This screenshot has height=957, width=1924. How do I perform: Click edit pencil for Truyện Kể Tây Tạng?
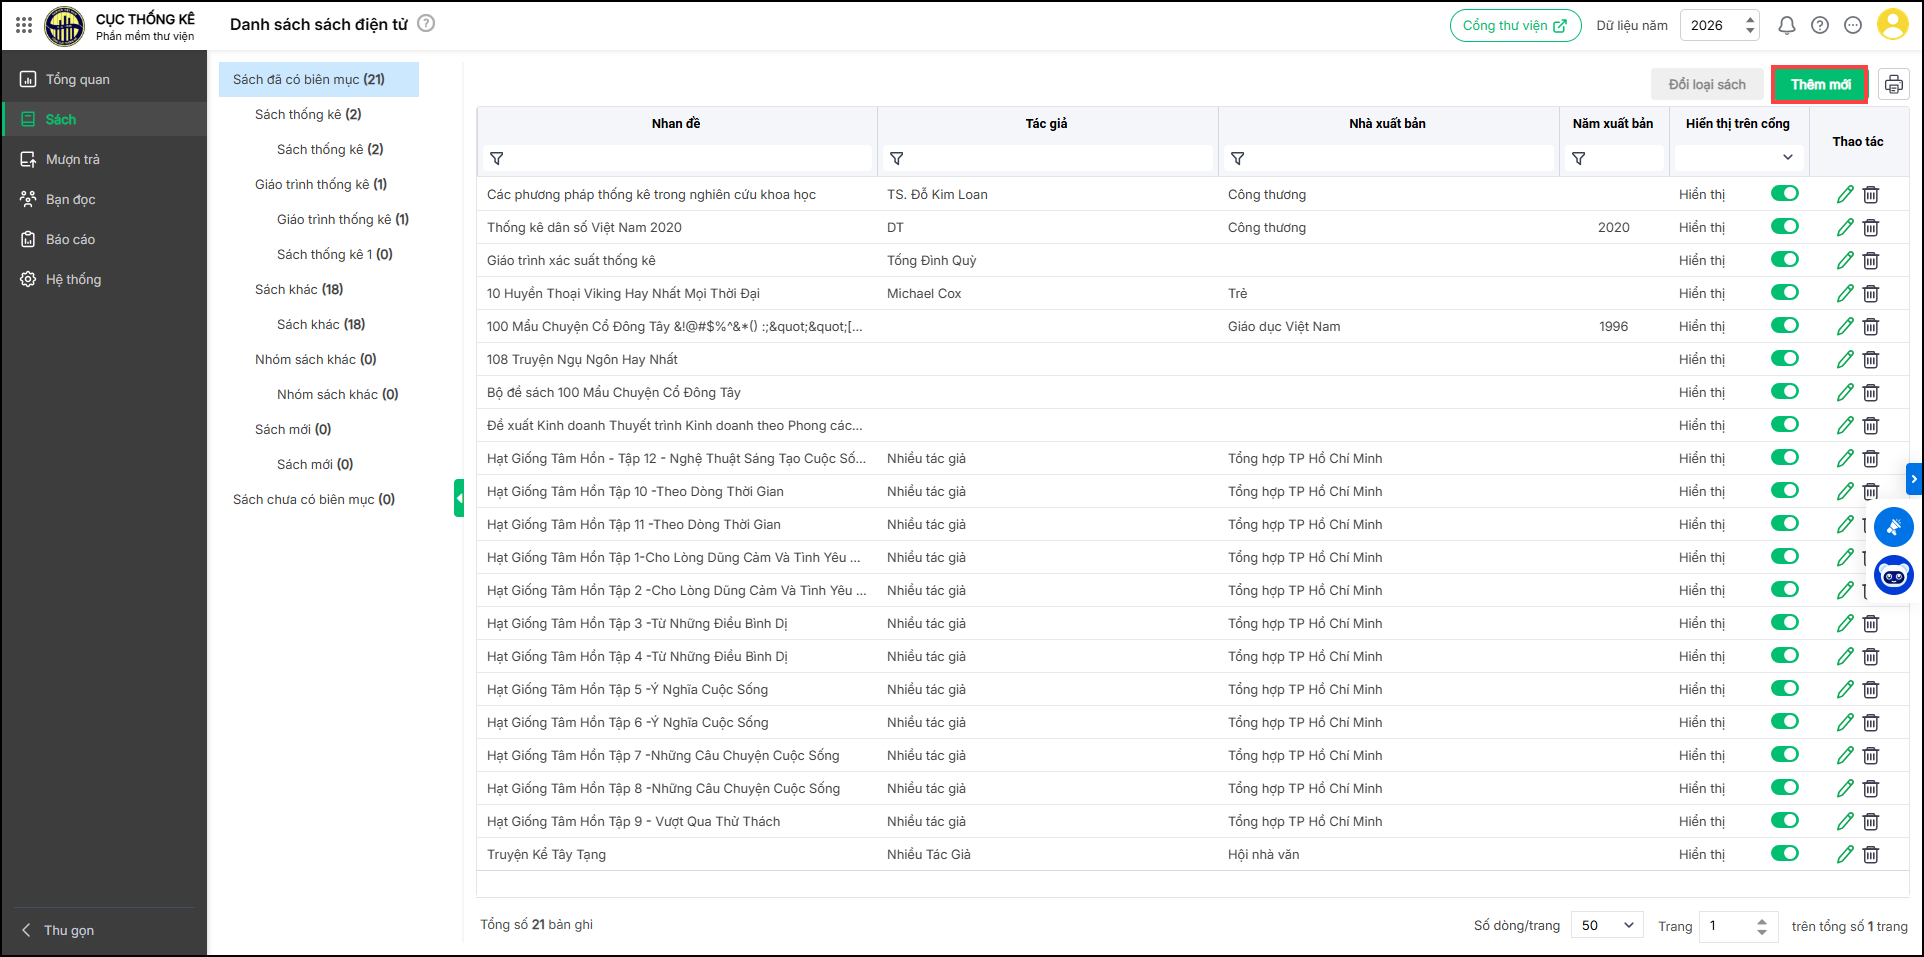point(1845,854)
